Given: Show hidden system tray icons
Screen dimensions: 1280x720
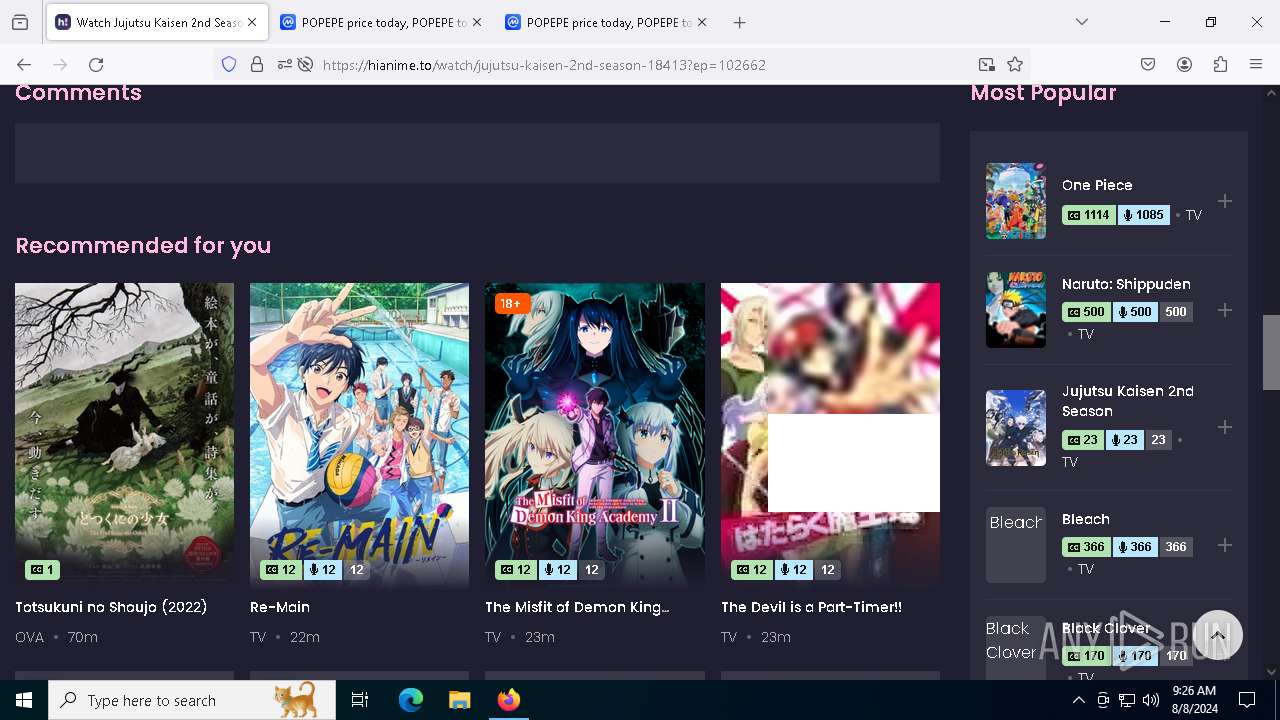Looking at the screenshot, I should click(x=1078, y=700).
